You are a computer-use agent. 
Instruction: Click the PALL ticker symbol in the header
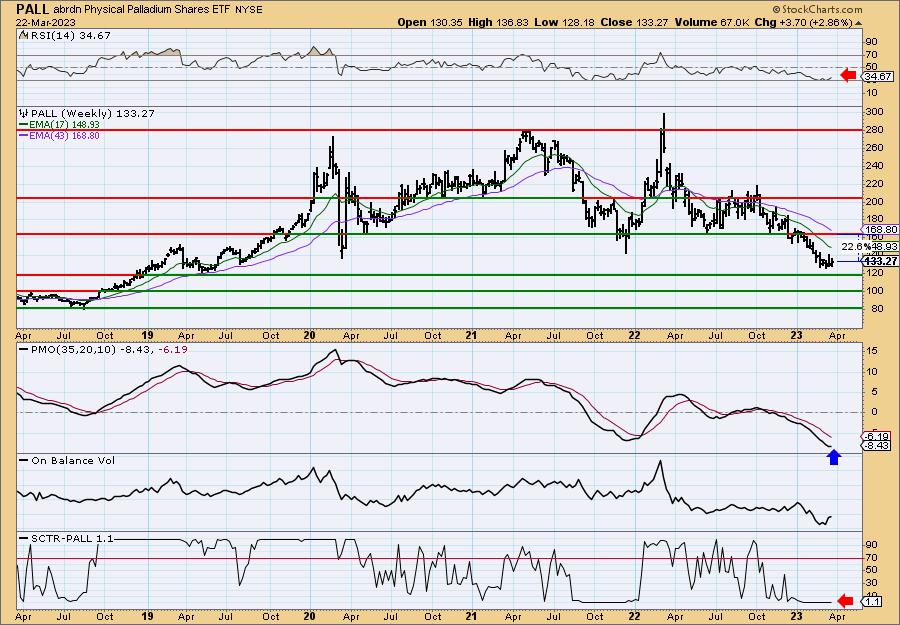[x=33, y=9]
